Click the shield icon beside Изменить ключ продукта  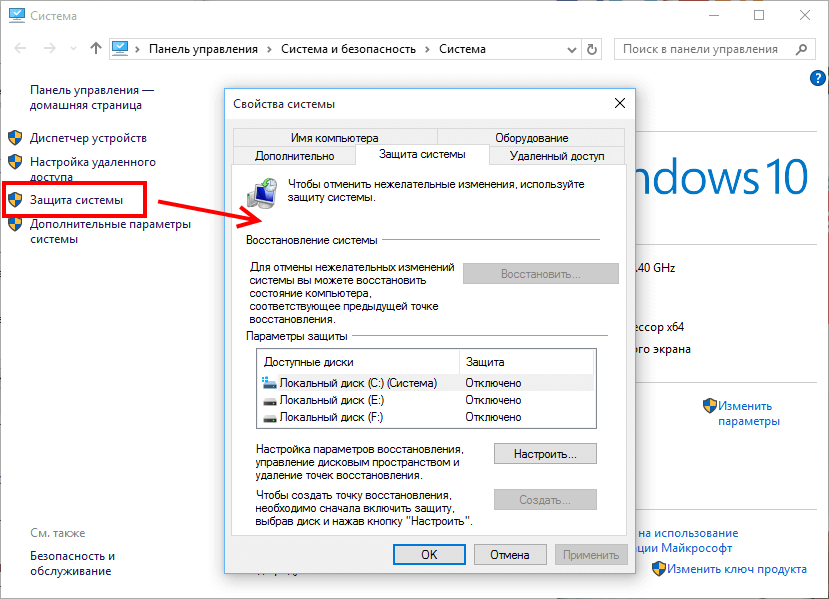tap(659, 569)
